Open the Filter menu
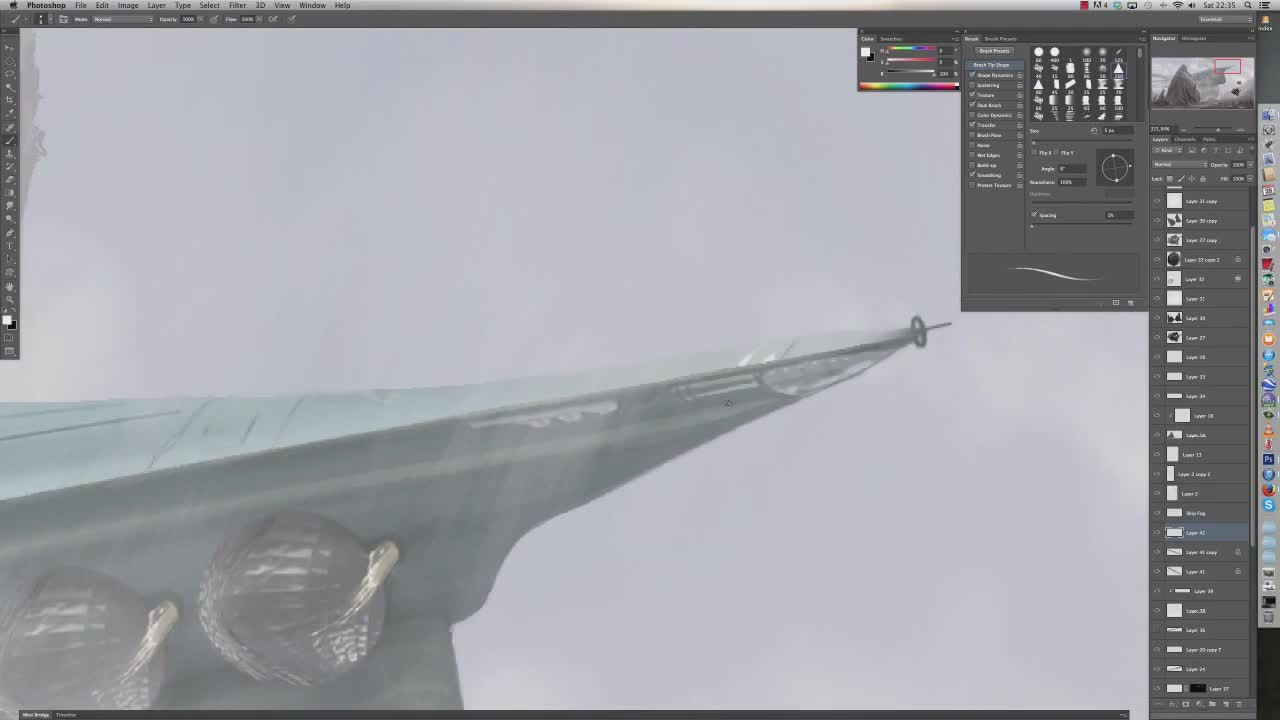The height and width of the screenshot is (720, 1280). tap(237, 5)
